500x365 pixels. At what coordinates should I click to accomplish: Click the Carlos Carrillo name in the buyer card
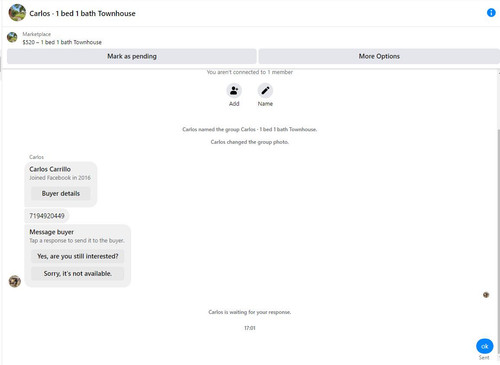click(50, 169)
